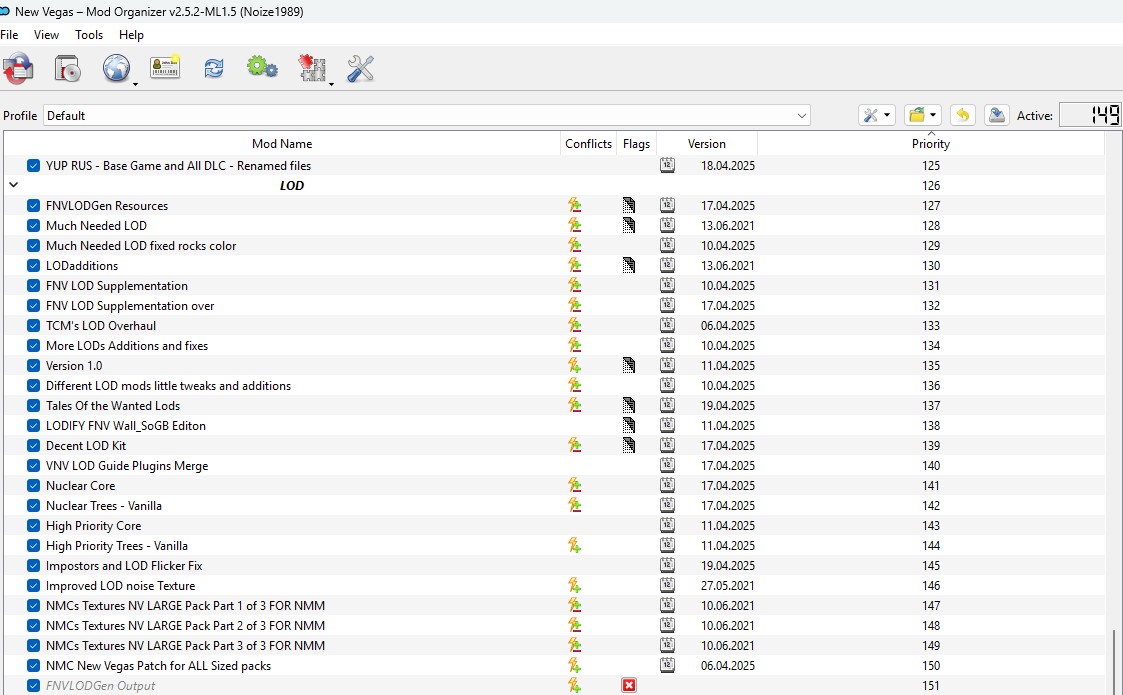Click the red X flag on FNVLODGen Output

click(x=629, y=686)
